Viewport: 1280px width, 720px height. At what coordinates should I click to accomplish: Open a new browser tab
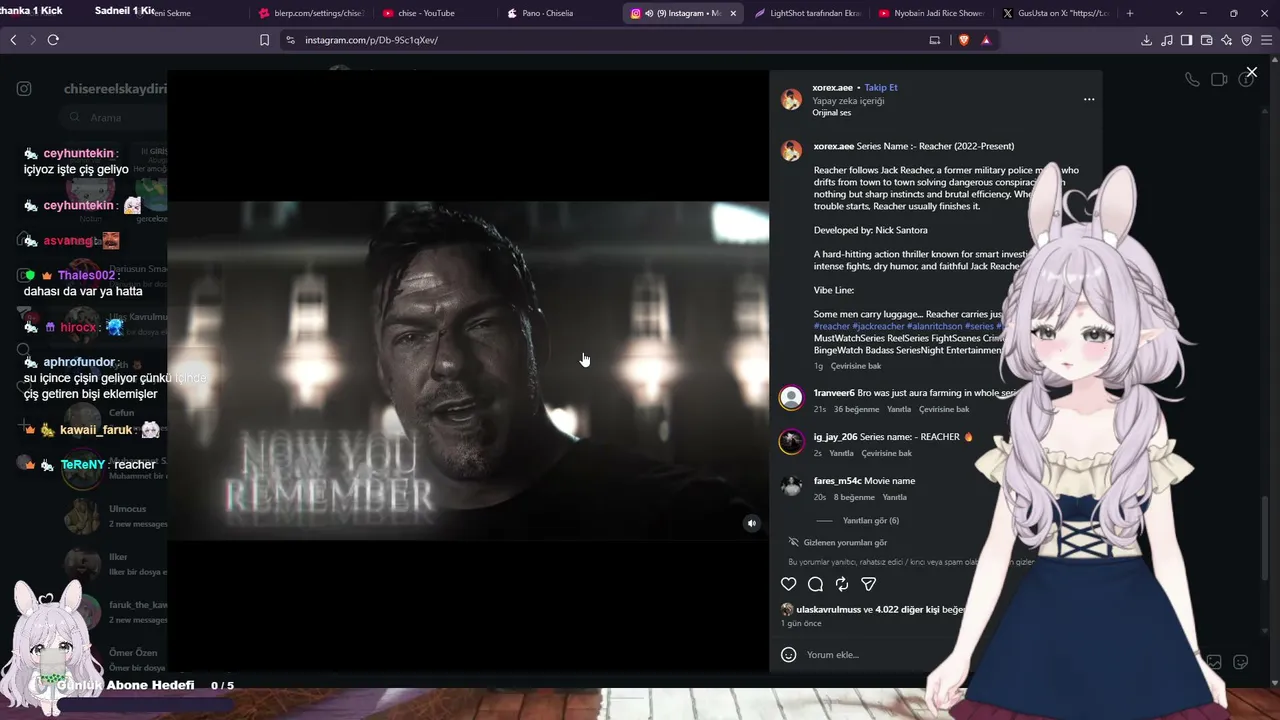1130,13
